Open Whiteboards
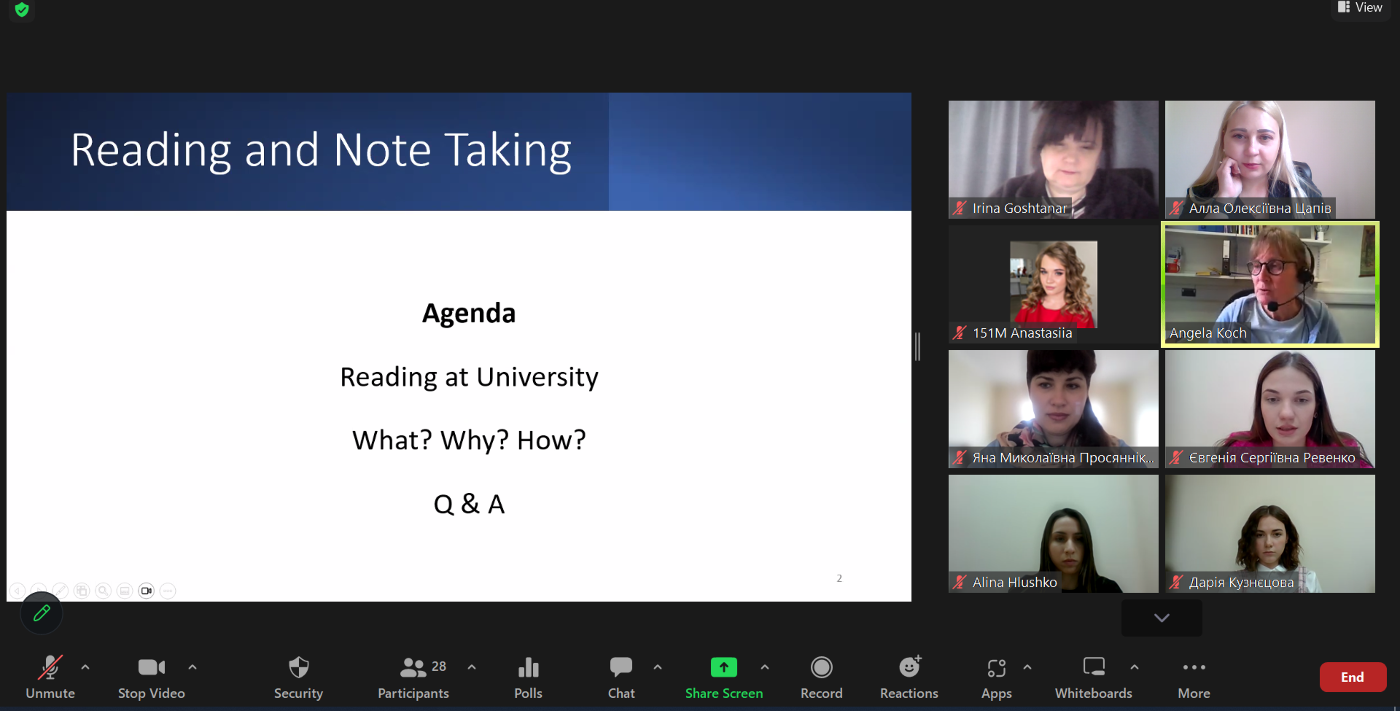 [x=1094, y=677]
